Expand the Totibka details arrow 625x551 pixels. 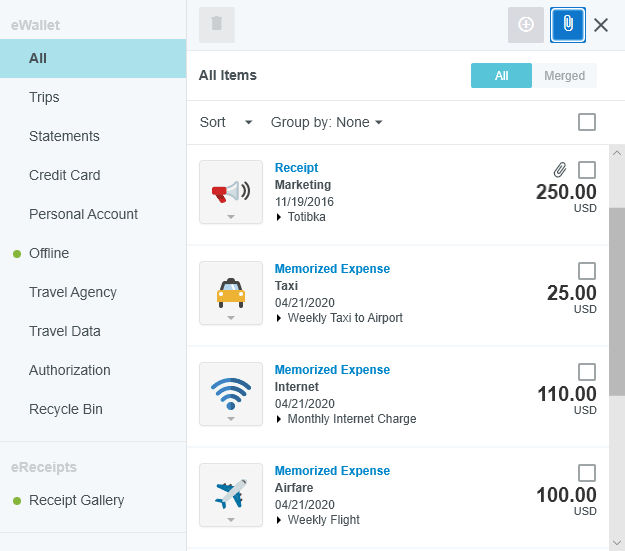279,217
